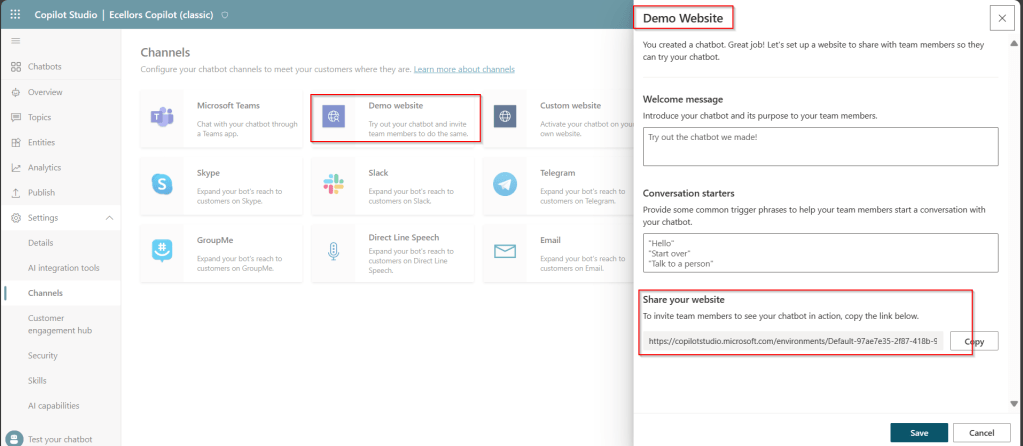Screen dimensions: 1023x446
Task: Click into the Welcome message text box
Action: [x=820, y=146]
